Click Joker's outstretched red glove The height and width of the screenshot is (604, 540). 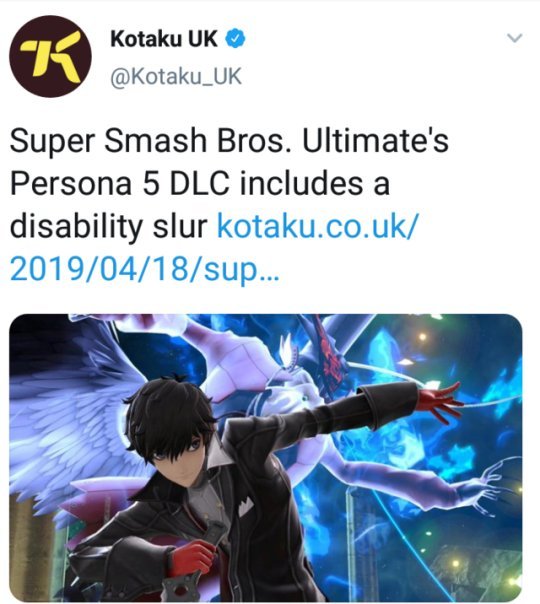coord(439,403)
